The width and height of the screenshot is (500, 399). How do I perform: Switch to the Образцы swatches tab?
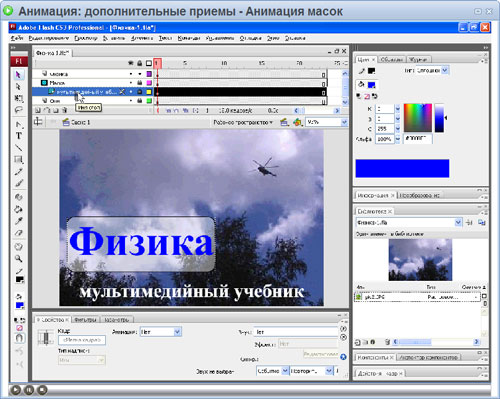(392, 60)
